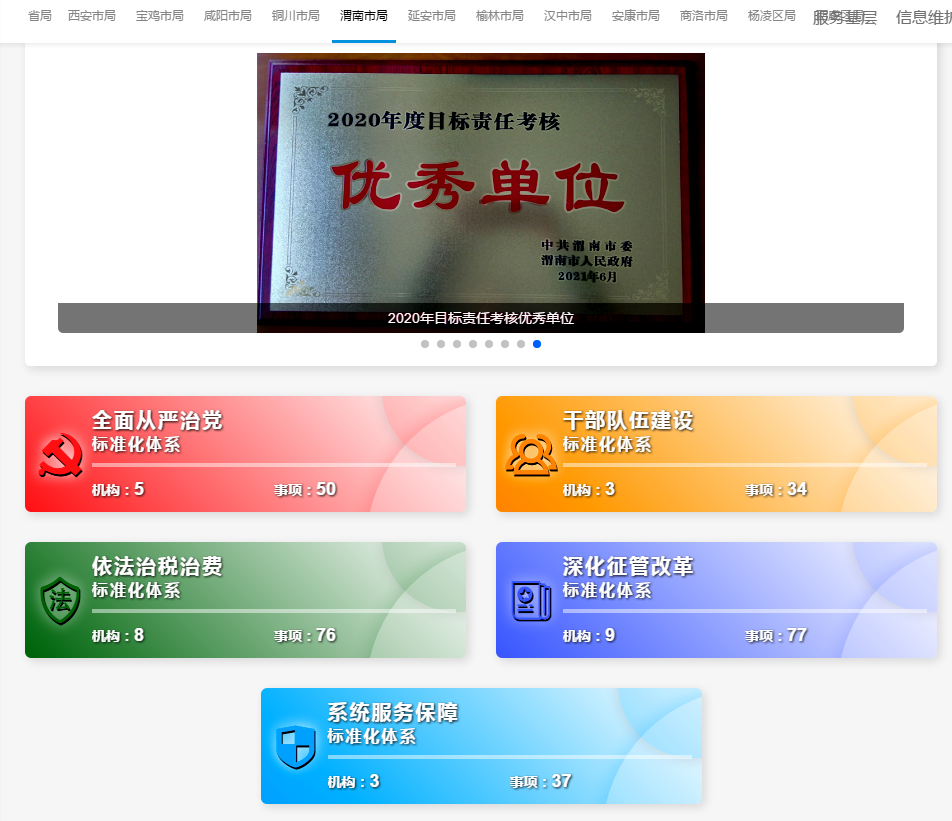
Task: Go to the 商洛市局 tab
Action: tap(704, 16)
